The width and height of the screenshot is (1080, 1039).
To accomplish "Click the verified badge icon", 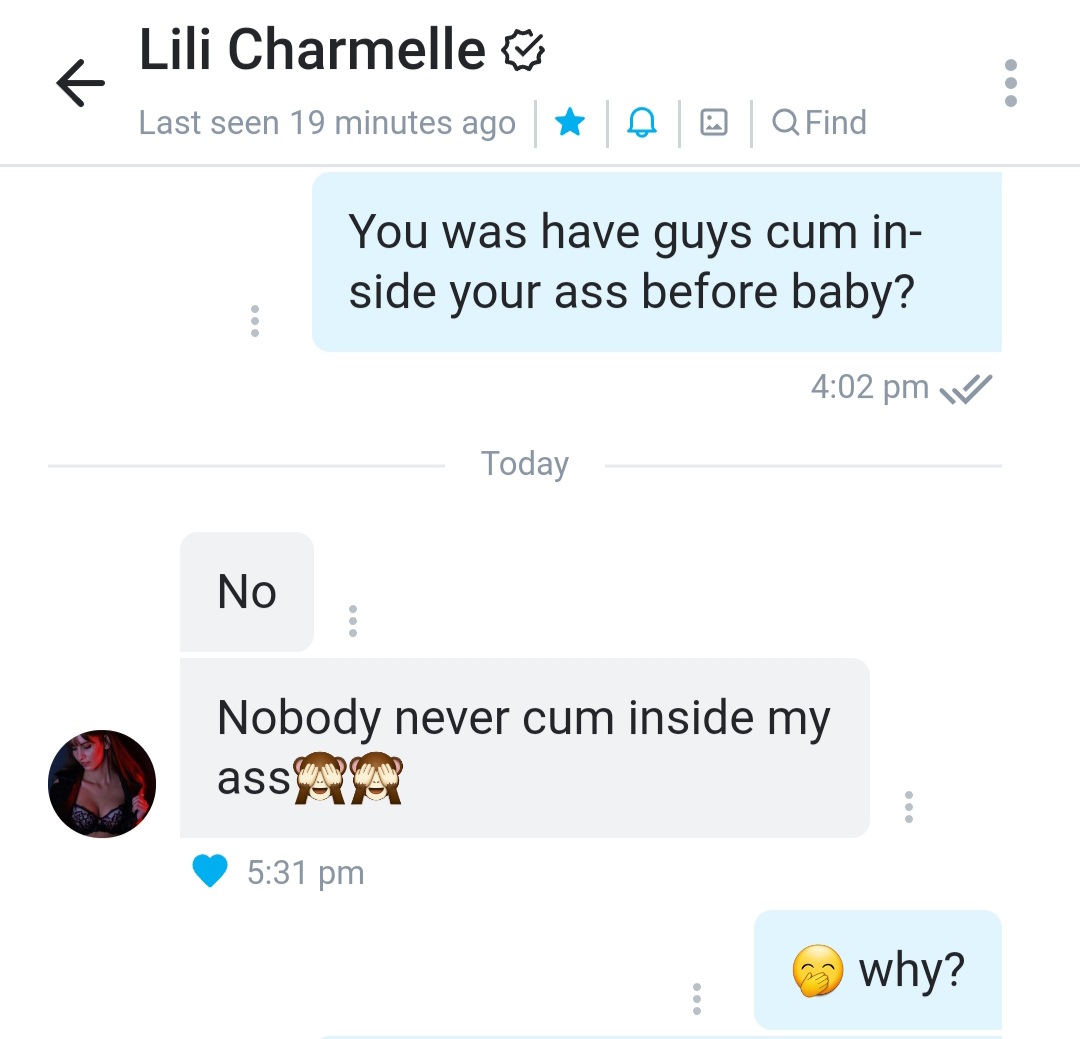I will (523, 50).
